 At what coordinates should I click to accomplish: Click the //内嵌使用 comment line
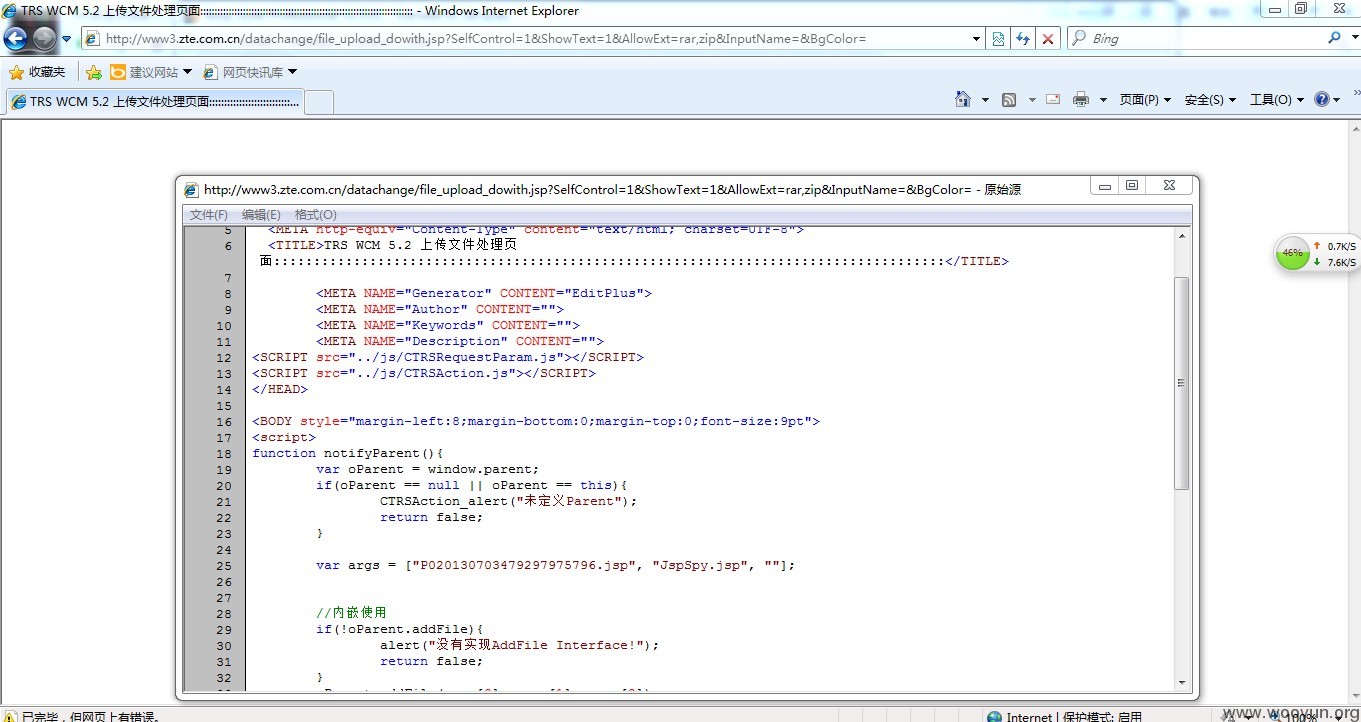pos(351,613)
